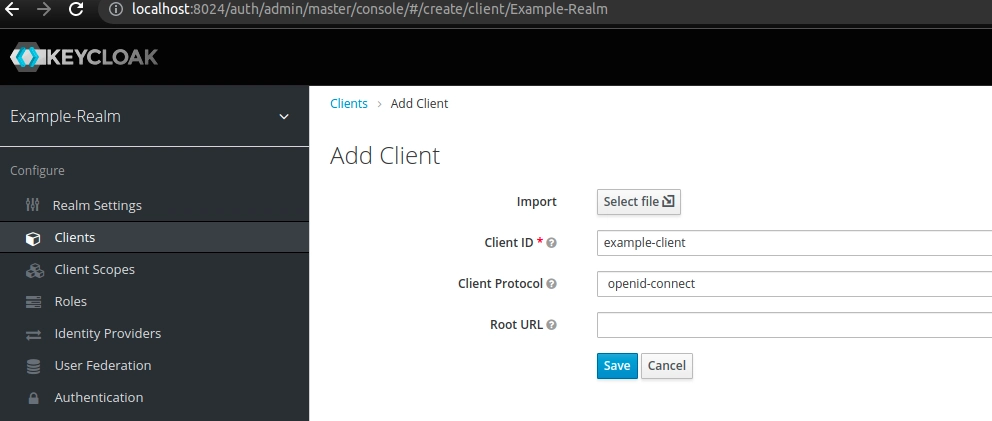Viewport: 992px width, 421px height.
Task: Open the Client Protocol openid-connect dropdown
Action: pyautogui.click(x=794, y=284)
